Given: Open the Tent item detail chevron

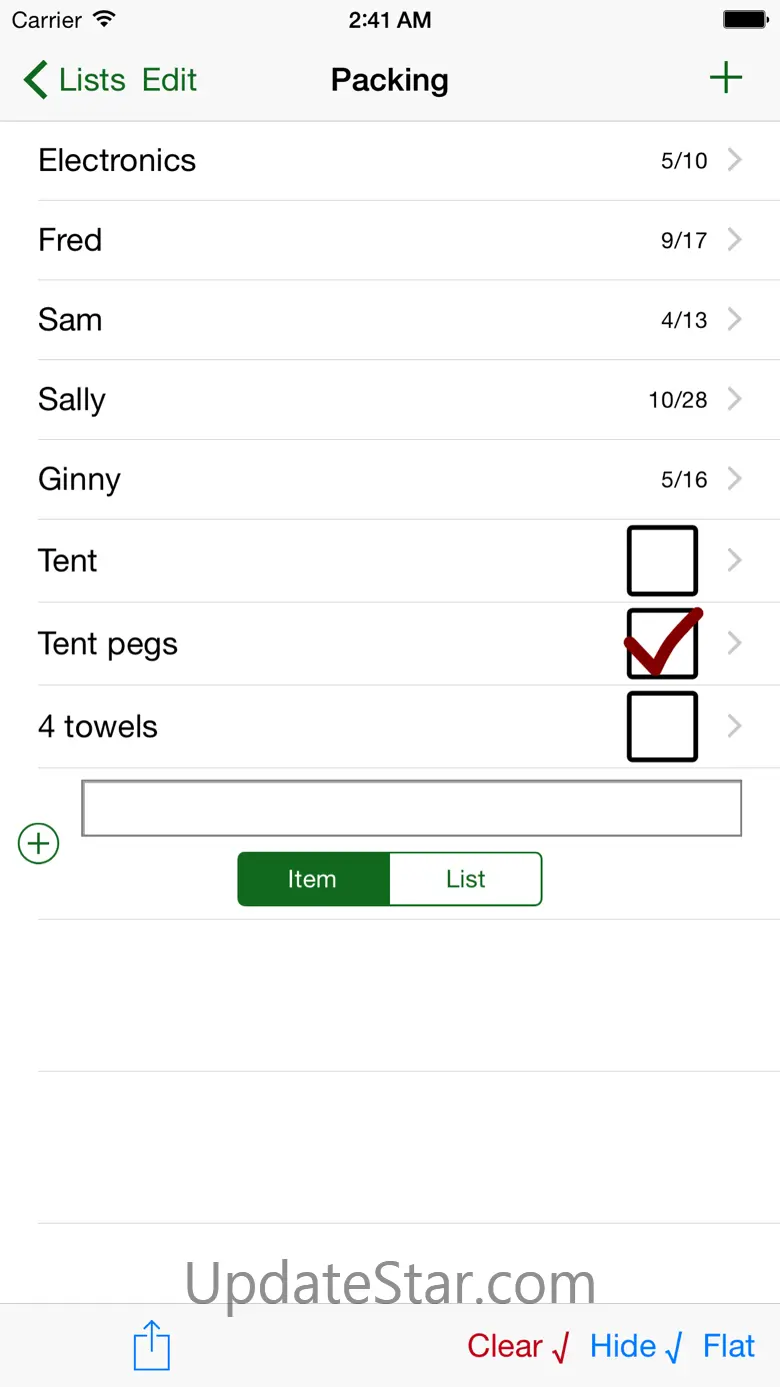Looking at the screenshot, I should point(735,560).
